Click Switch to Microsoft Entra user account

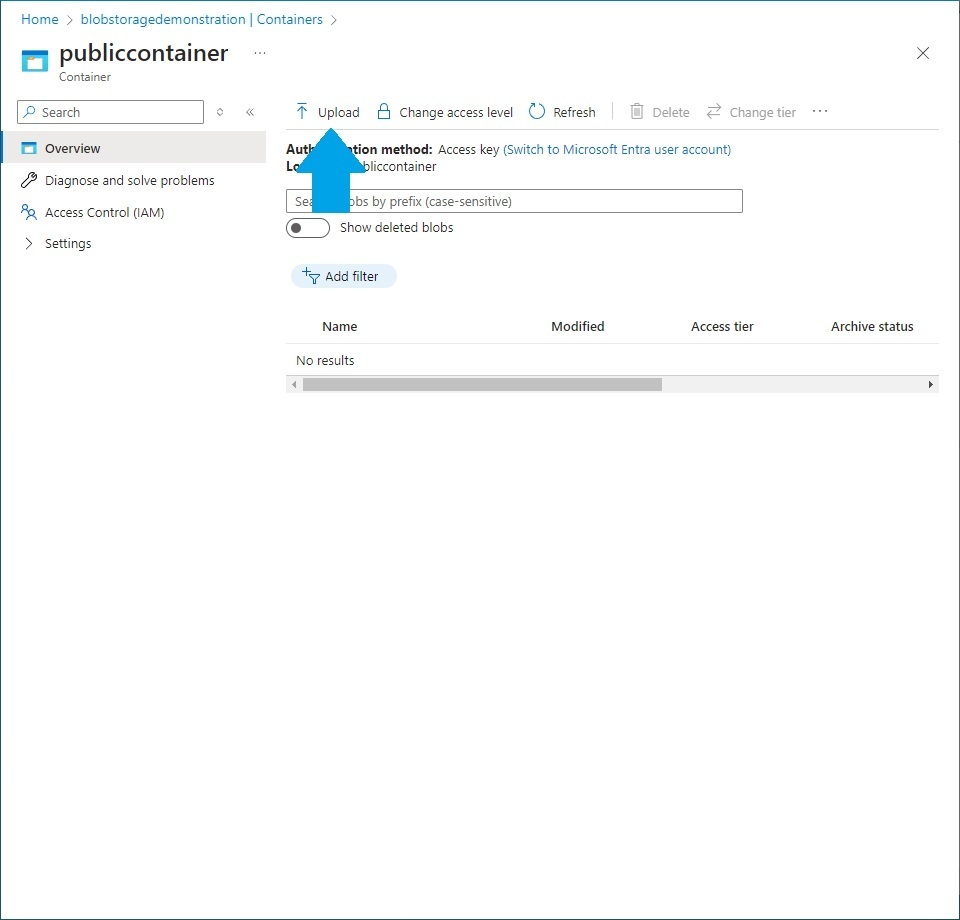click(617, 149)
